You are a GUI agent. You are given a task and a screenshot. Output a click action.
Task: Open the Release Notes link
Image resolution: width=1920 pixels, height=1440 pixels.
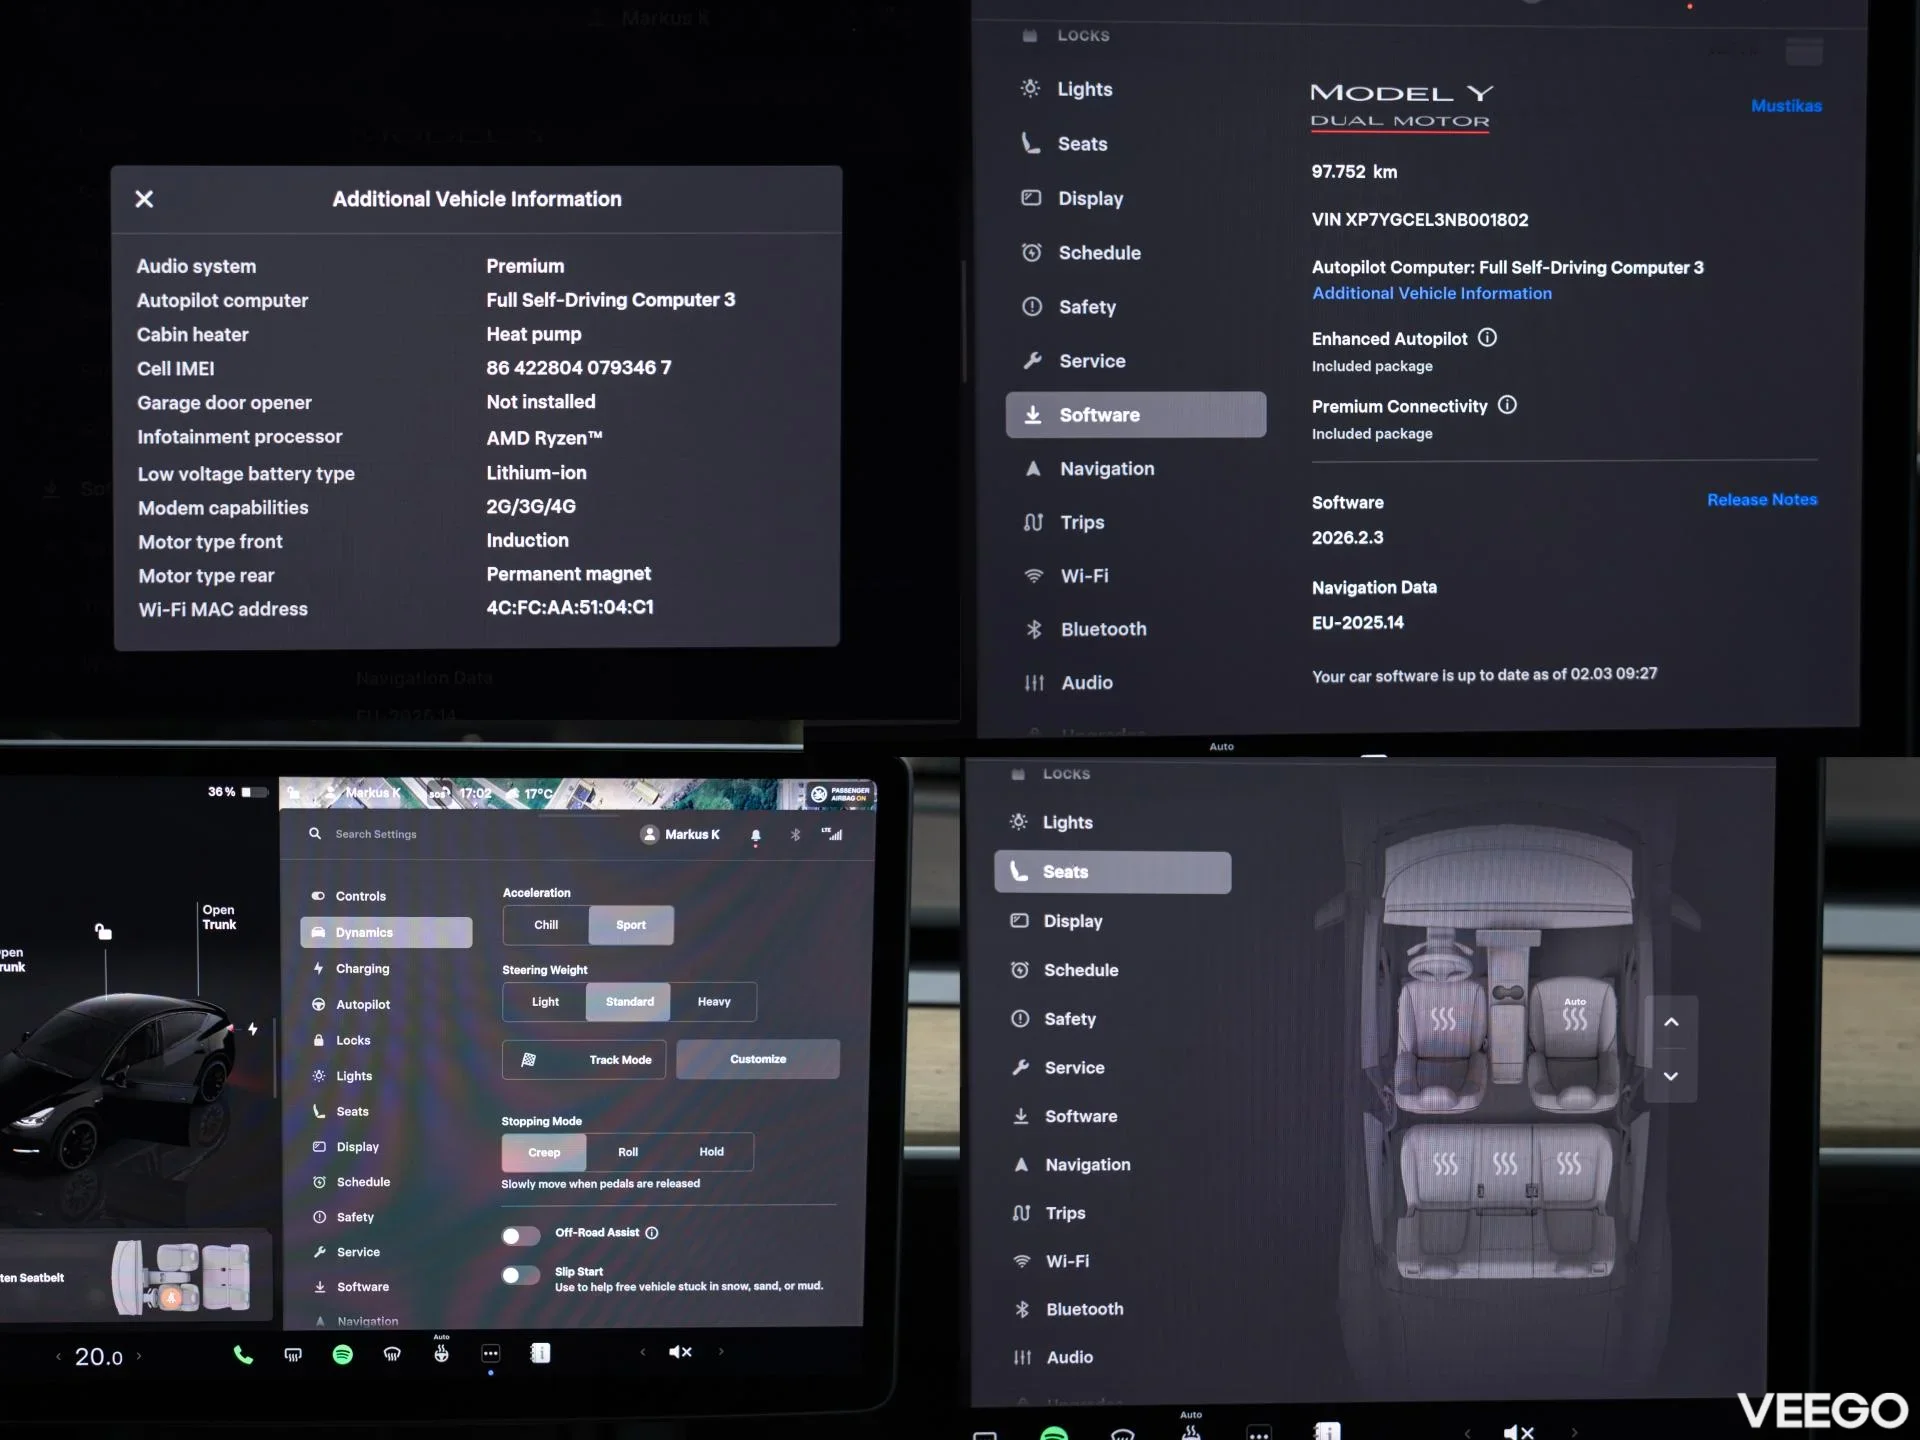1761,500
